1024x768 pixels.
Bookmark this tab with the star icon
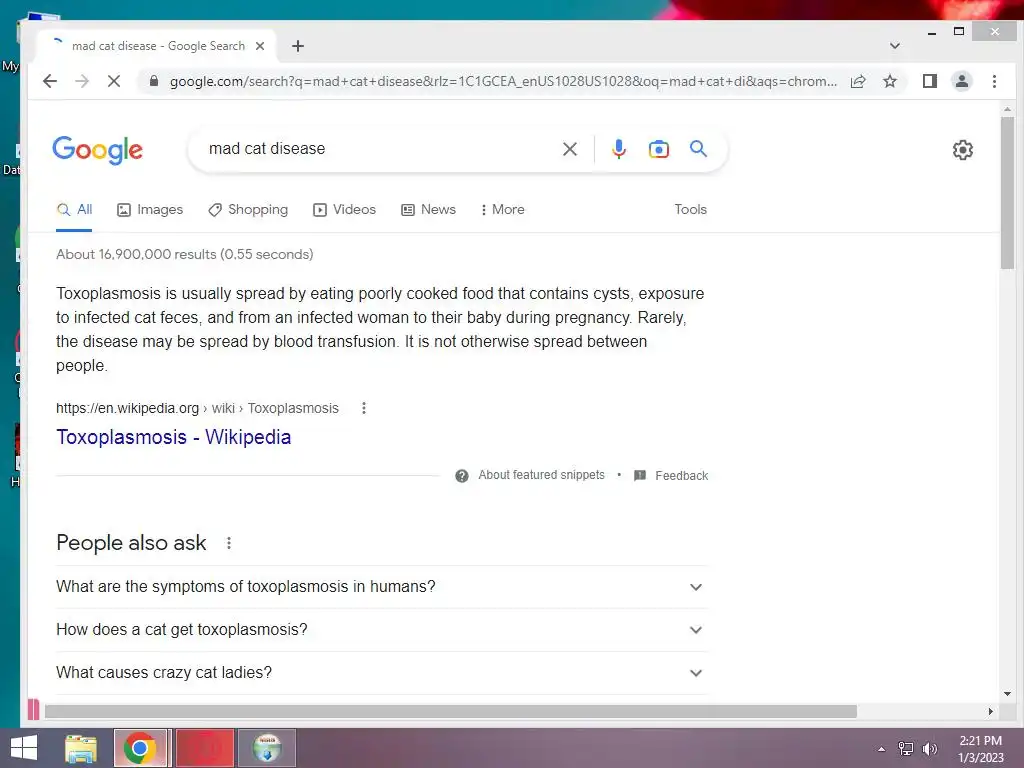click(x=889, y=81)
